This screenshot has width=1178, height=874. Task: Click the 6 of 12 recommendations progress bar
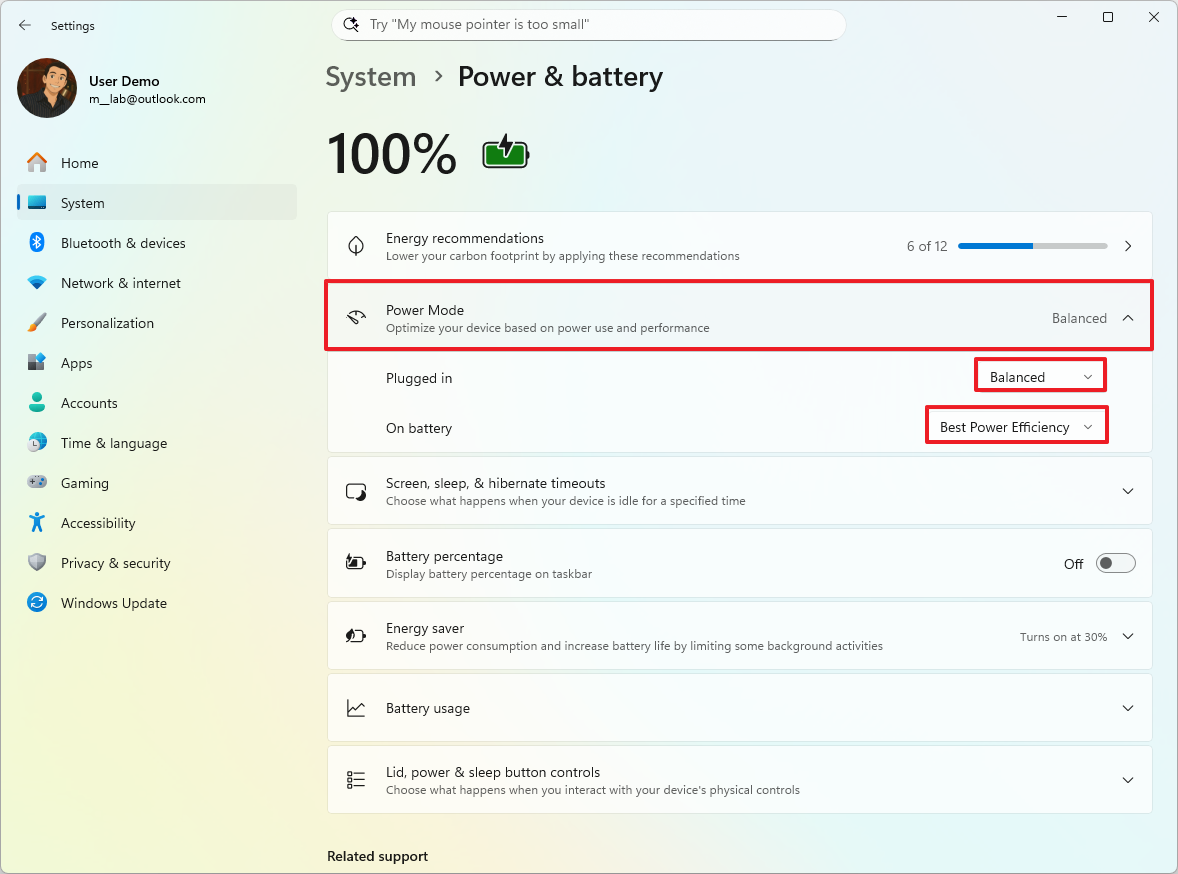tap(1032, 245)
